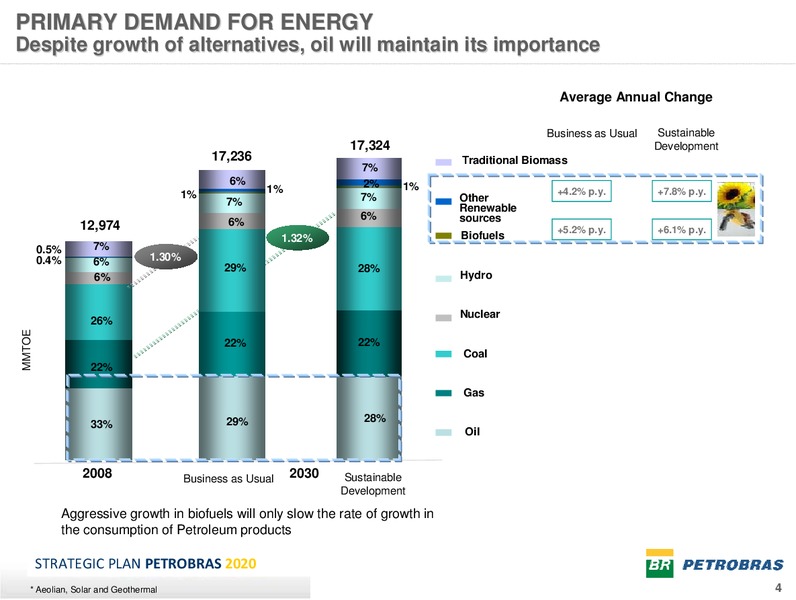Click the 2008 axis label
Image resolution: width=796 pixels, height=600 pixels.
97,473
